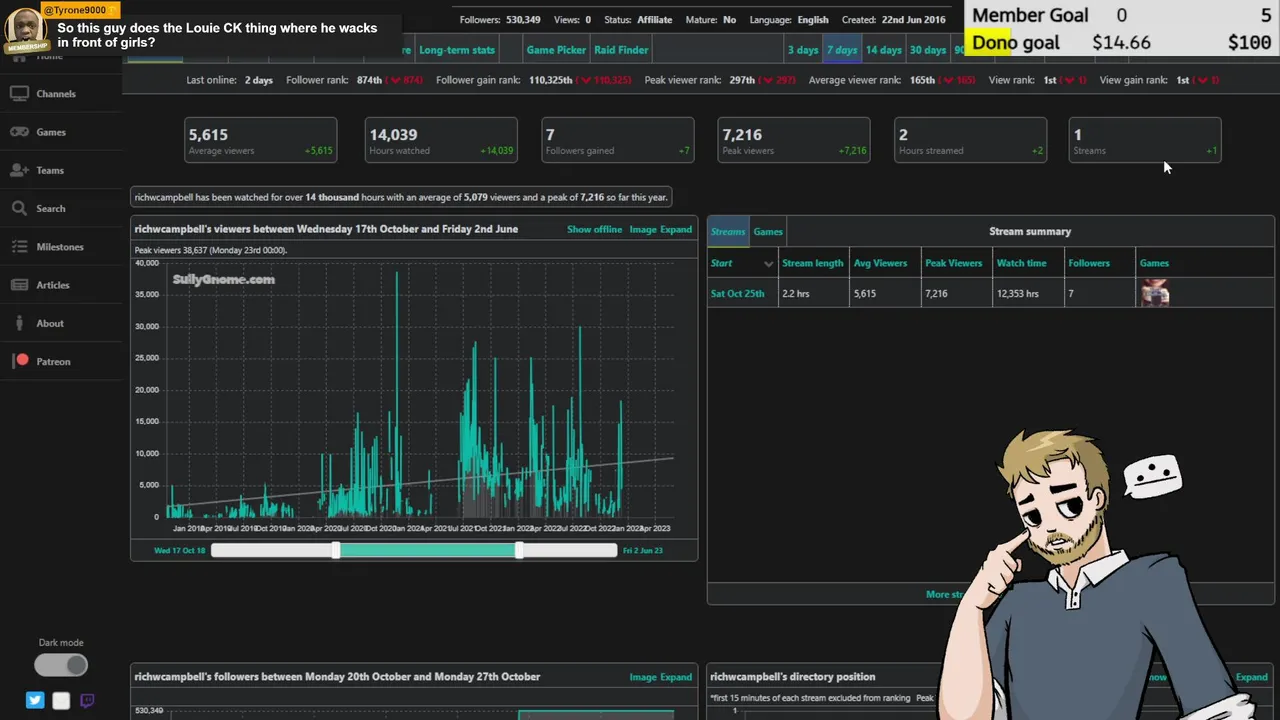Screen dimensions: 1280x720
Task: Open the Articles icon in sidebar
Action: click(19, 285)
